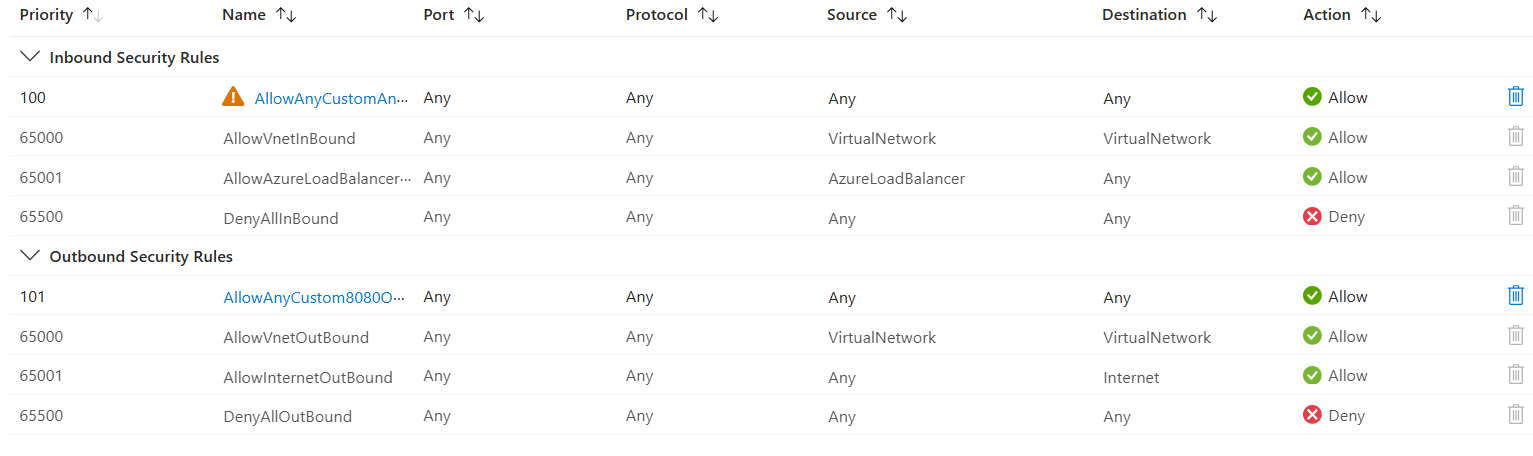Sort rules by Port column
The height and width of the screenshot is (456, 1533).
point(454,15)
